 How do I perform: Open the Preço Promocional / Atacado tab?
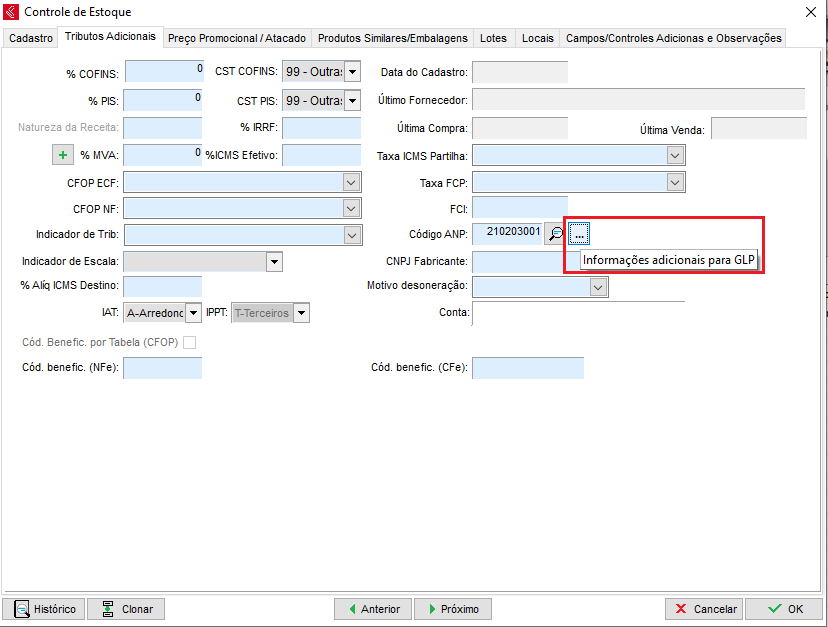tap(237, 38)
